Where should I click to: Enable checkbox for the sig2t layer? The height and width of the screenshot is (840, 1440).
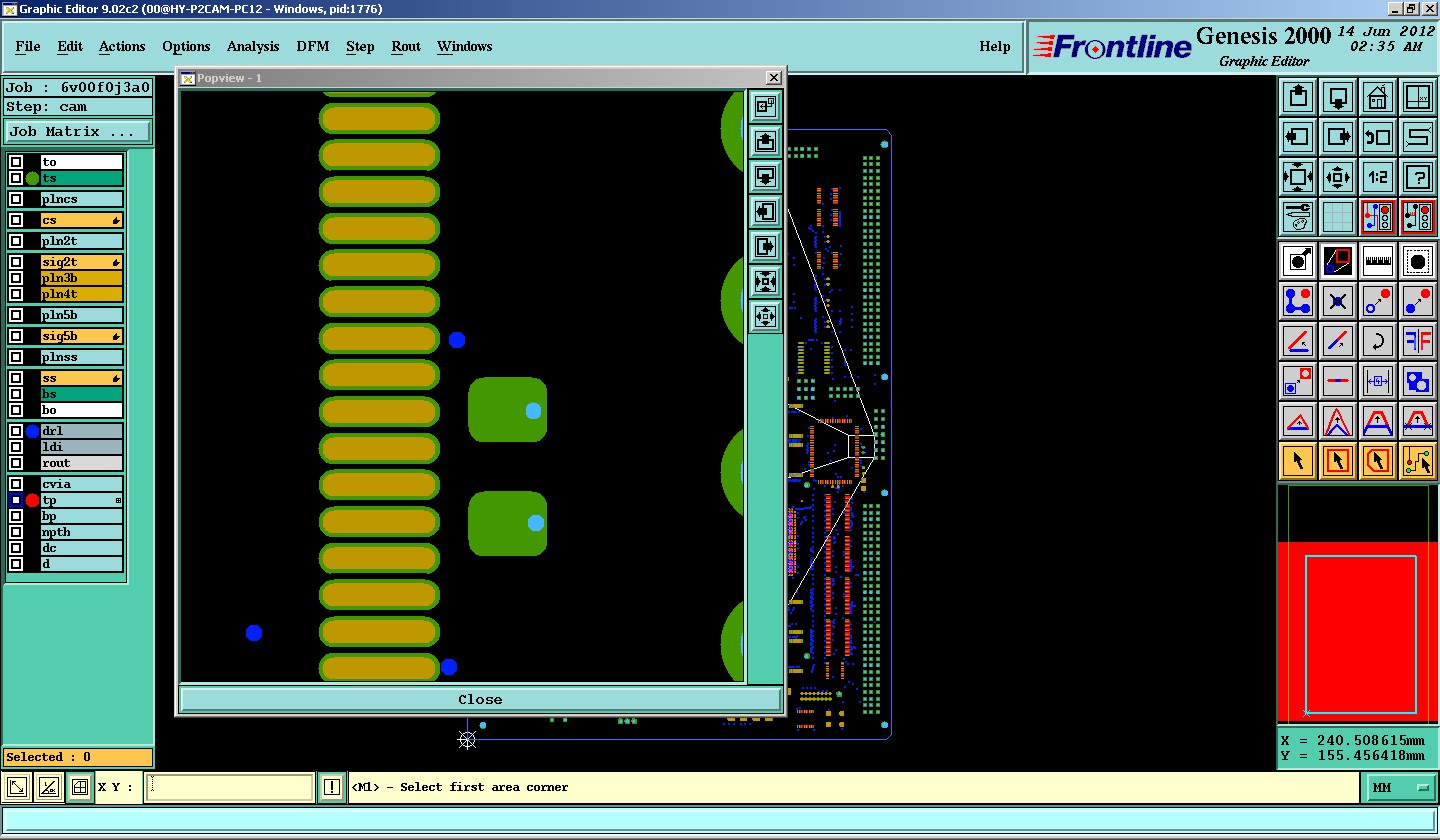click(16, 262)
